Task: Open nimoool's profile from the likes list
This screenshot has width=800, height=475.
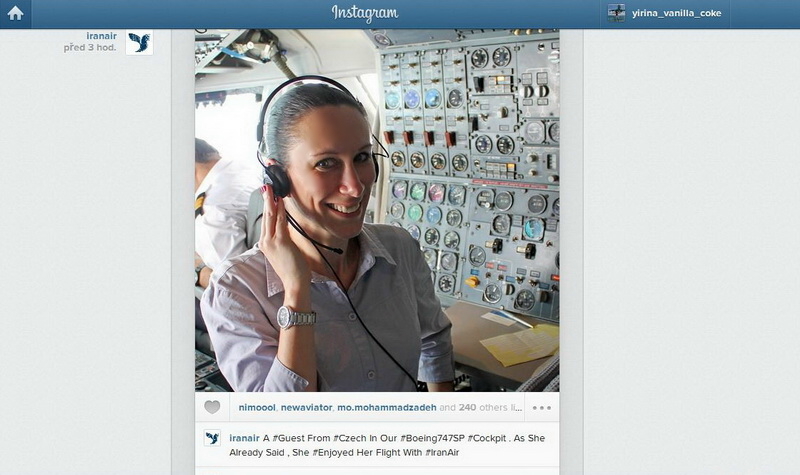Action: pyautogui.click(x=257, y=407)
